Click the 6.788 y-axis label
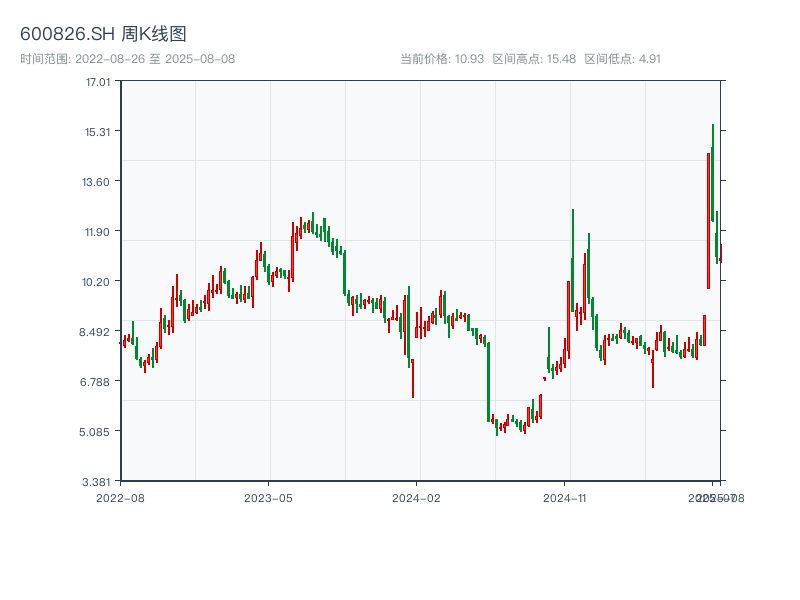This screenshot has height=600, width=800. pos(97,381)
